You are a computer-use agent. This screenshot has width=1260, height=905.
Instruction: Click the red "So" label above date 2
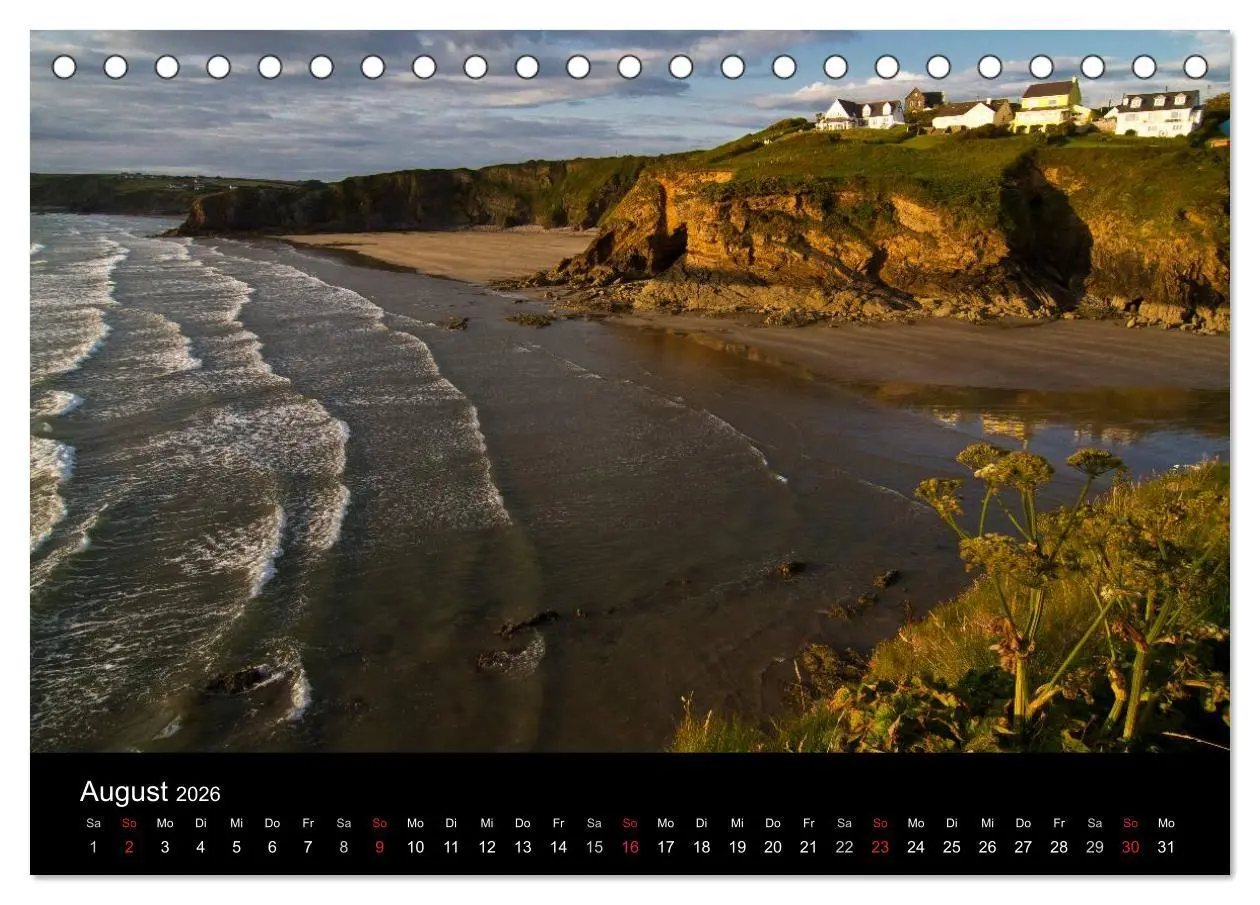tap(129, 823)
